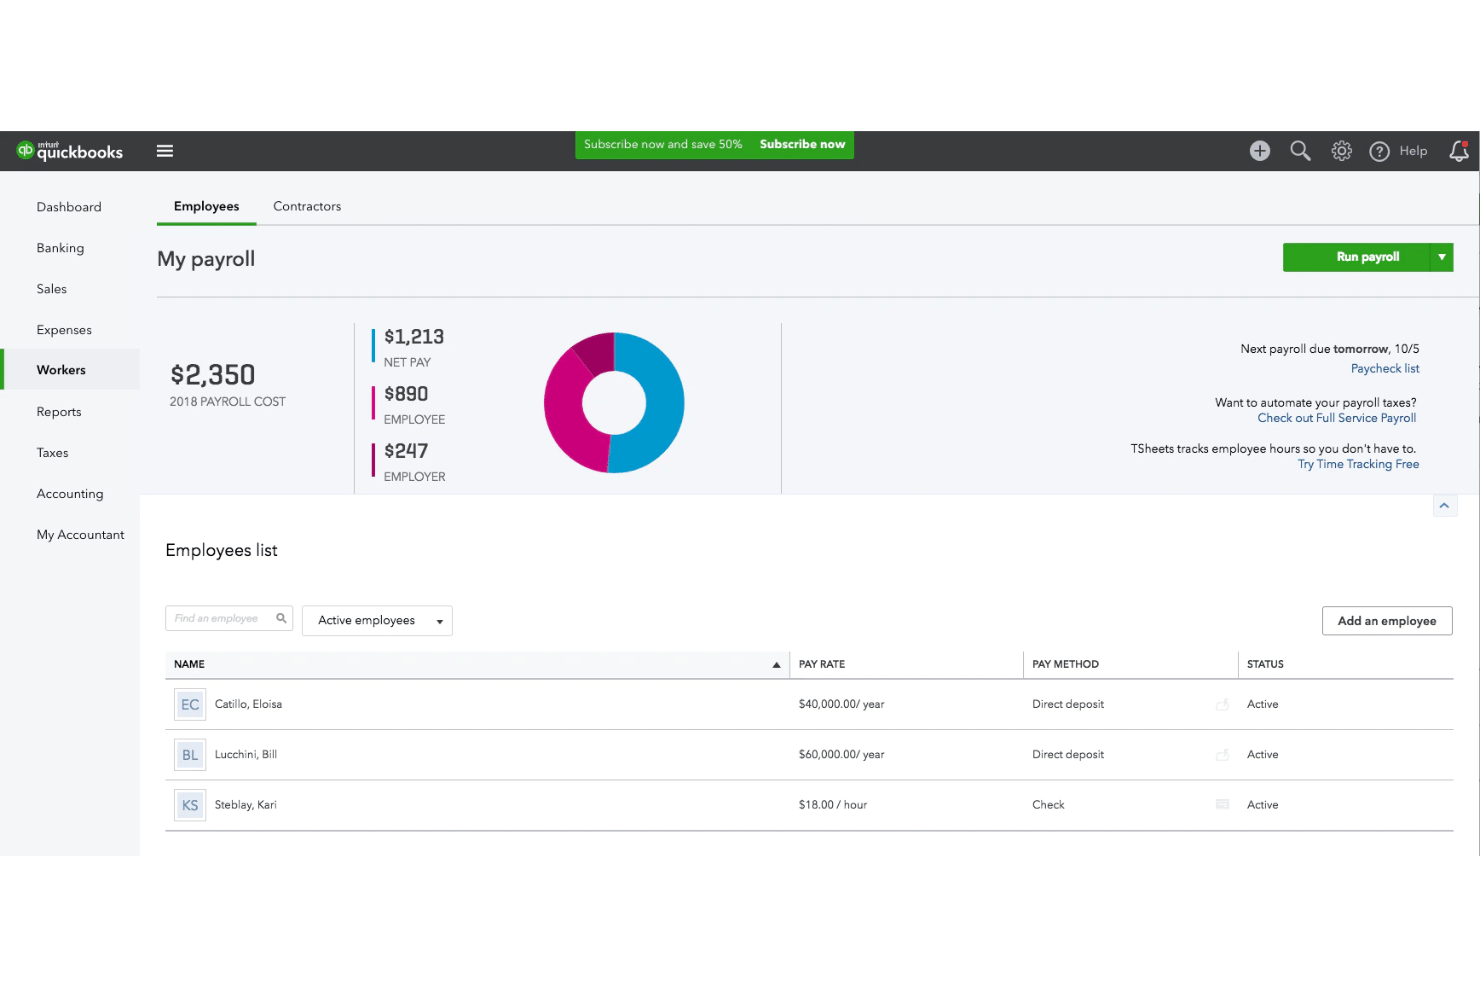The width and height of the screenshot is (1480, 987).
Task: Click the magnifier in Find an employee
Action: [x=281, y=618]
